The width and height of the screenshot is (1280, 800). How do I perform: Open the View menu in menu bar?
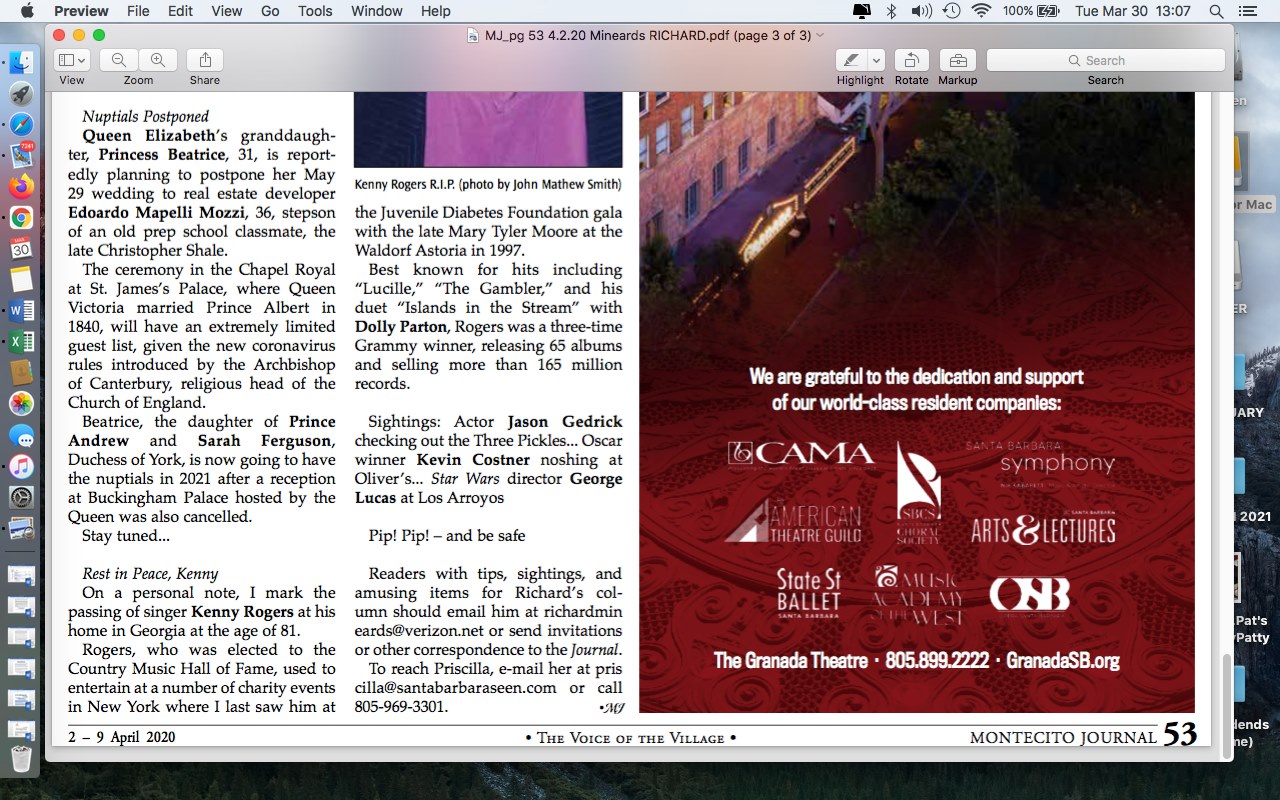227,11
